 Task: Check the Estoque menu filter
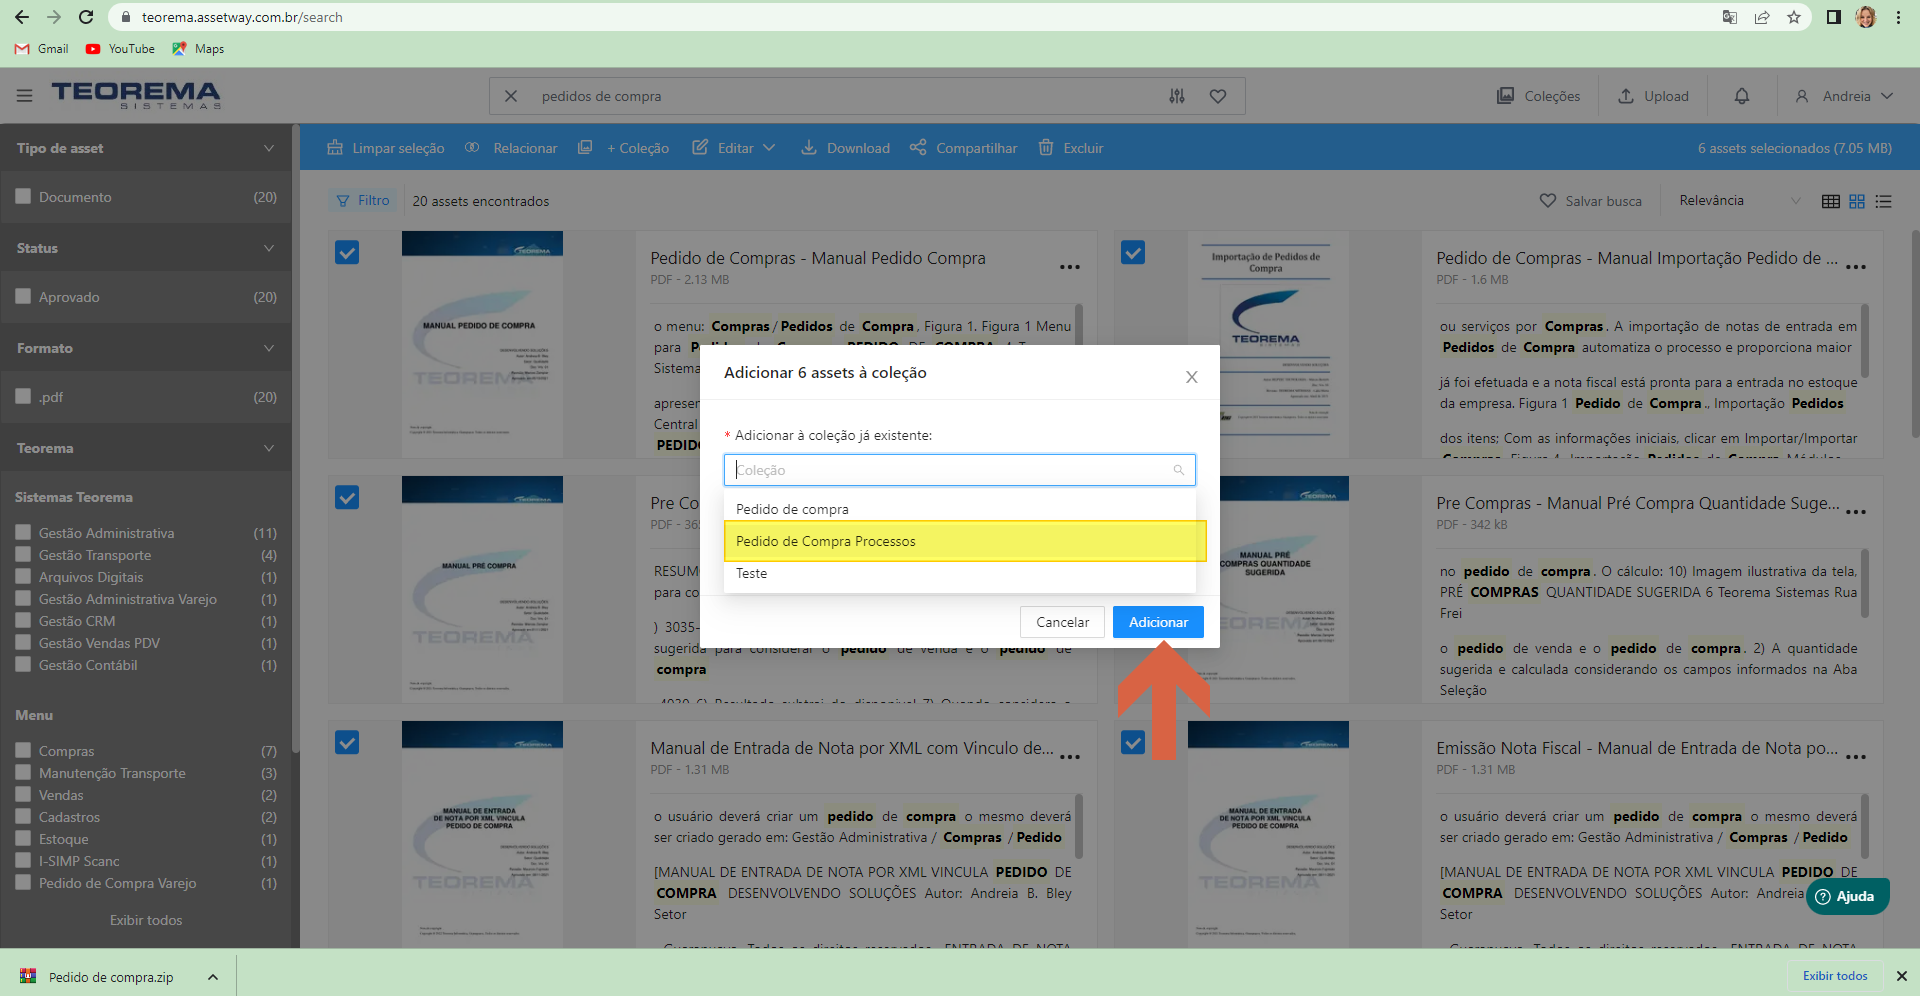23,838
